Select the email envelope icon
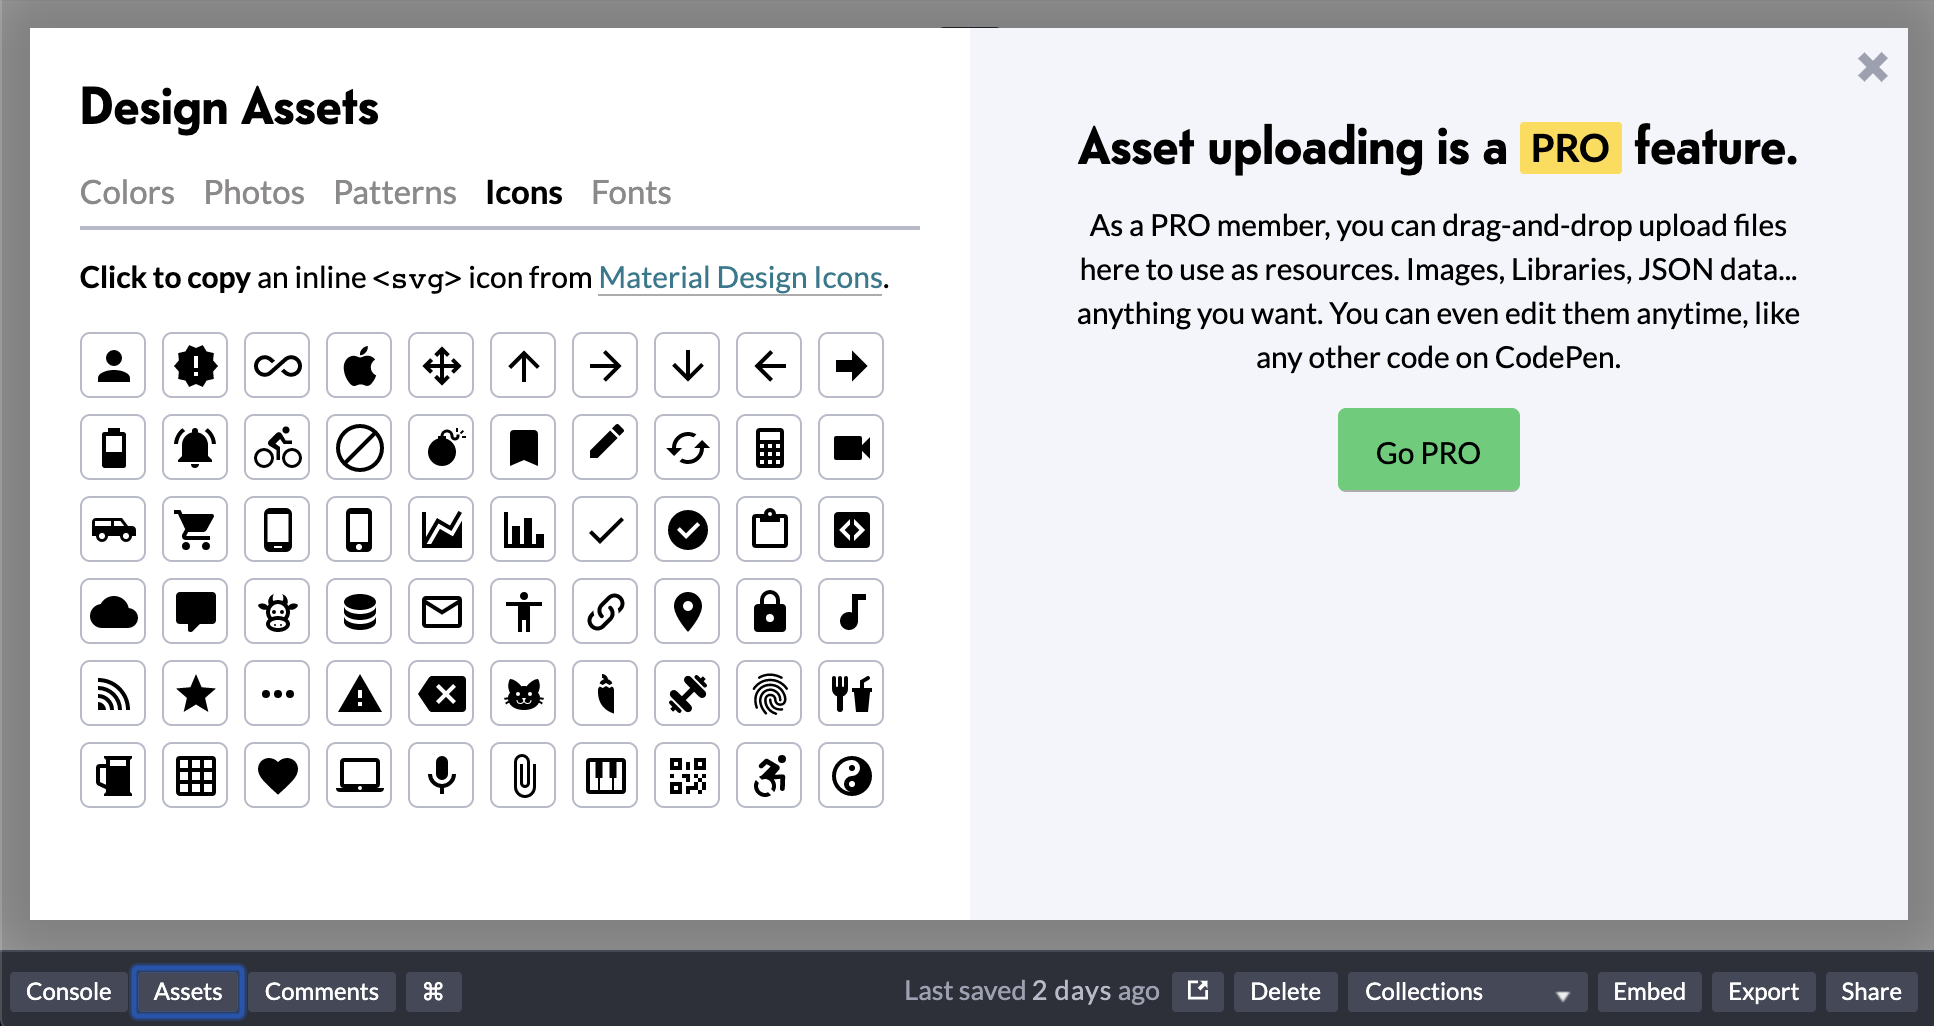 coord(441,611)
